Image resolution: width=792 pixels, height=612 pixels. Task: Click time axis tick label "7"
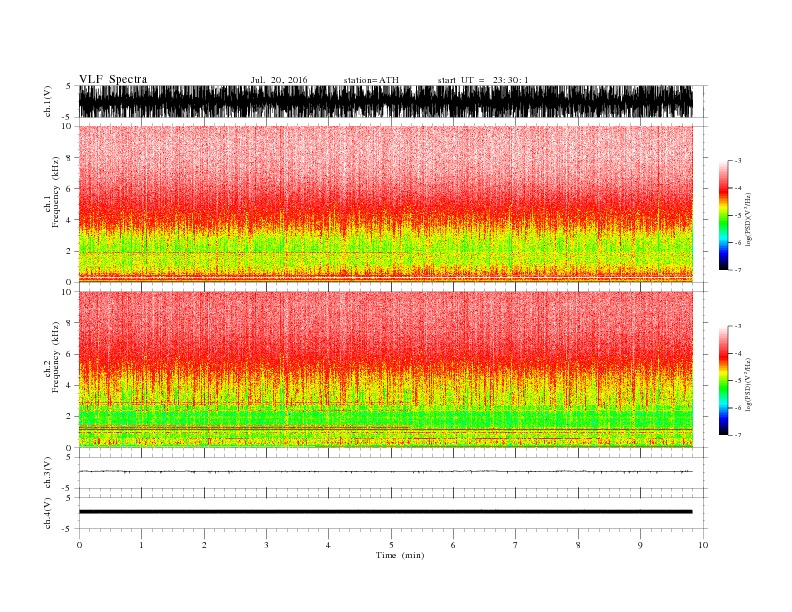click(x=516, y=545)
